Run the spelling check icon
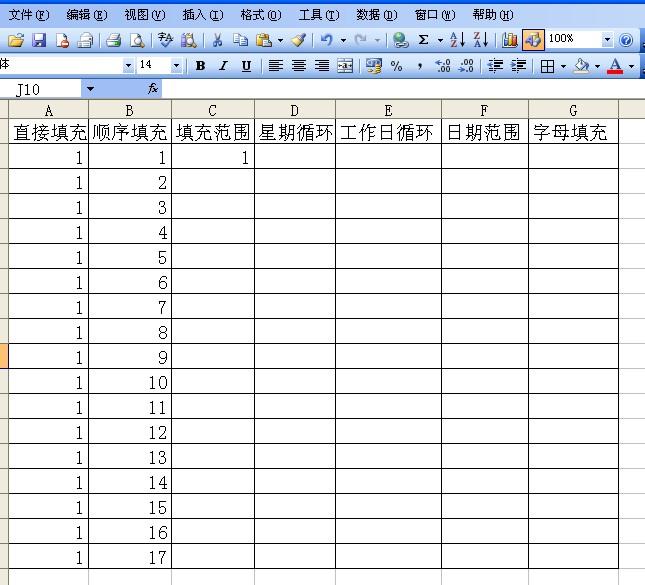 click(165, 40)
